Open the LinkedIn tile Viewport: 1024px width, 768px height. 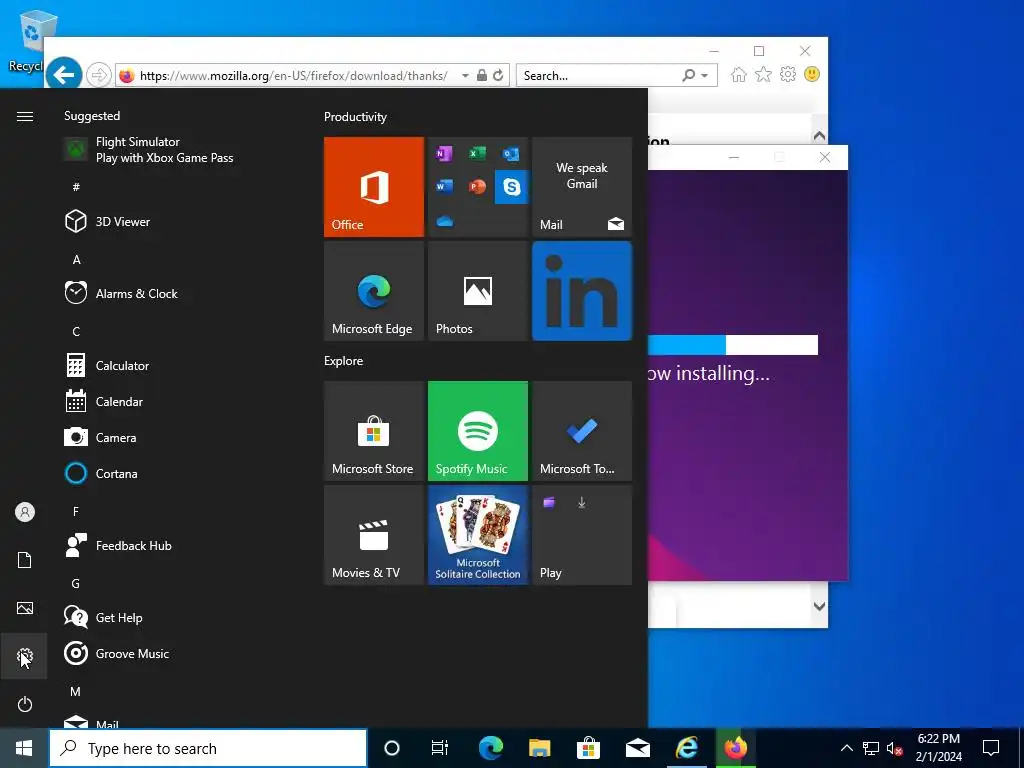(x=582, y=291)
